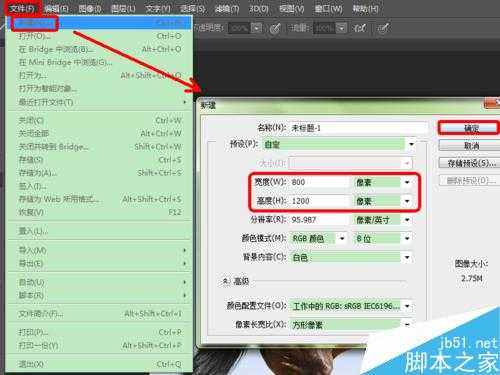Choose 退出(X) Ctrl+Q entry

coord(99,364)
